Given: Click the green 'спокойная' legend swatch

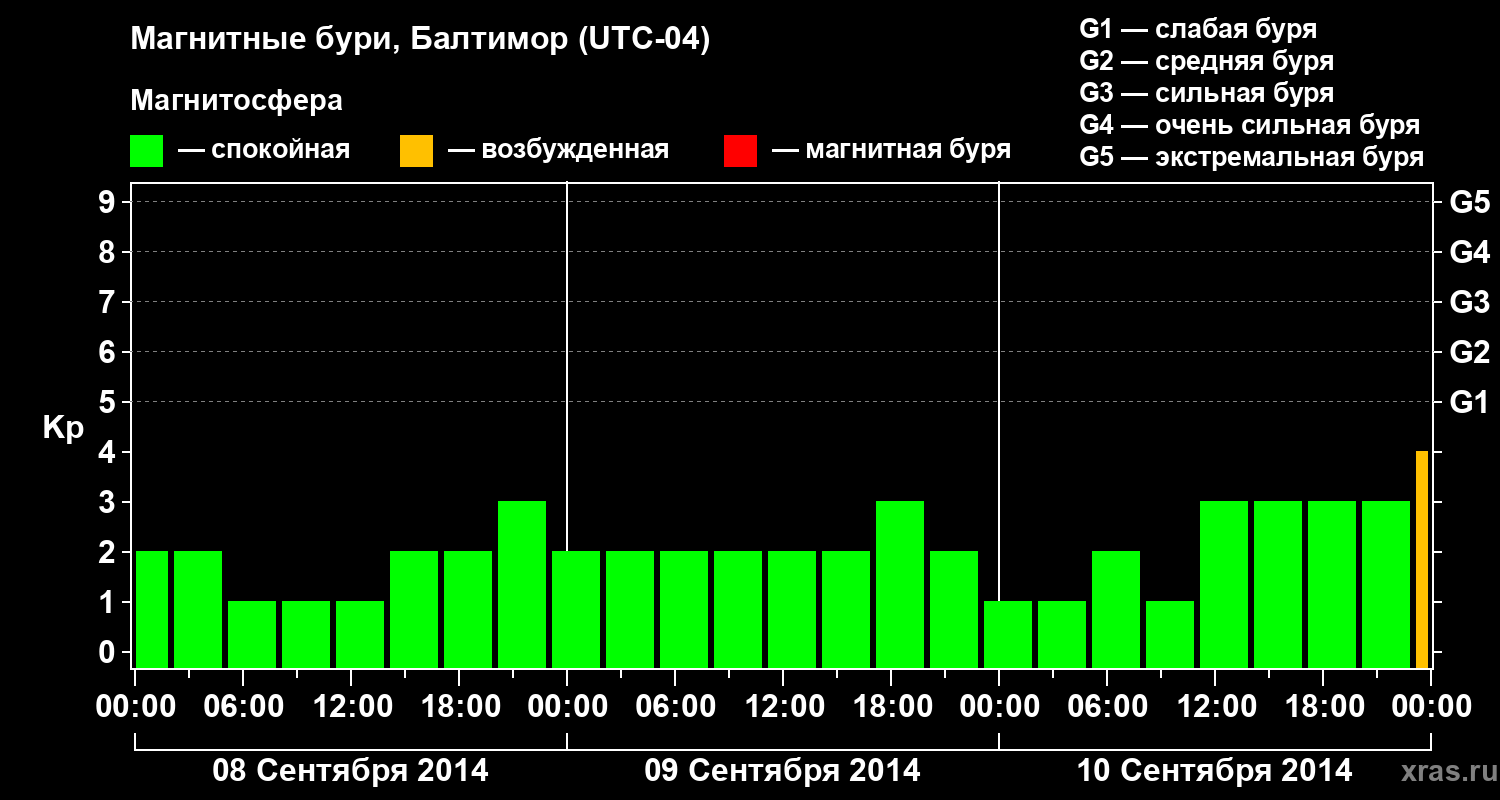Looking at the screenshot, I should click(x=146, y=151).
